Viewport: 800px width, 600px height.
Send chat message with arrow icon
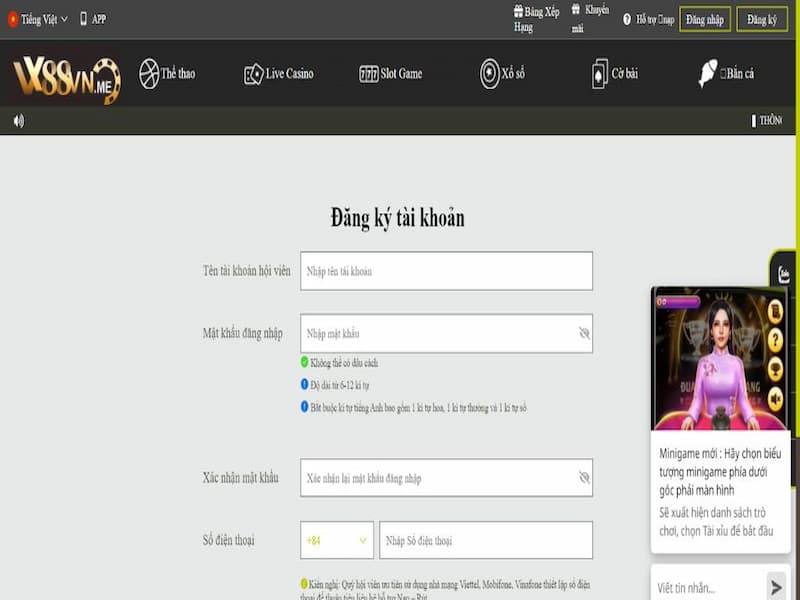(x=775, y=586)
